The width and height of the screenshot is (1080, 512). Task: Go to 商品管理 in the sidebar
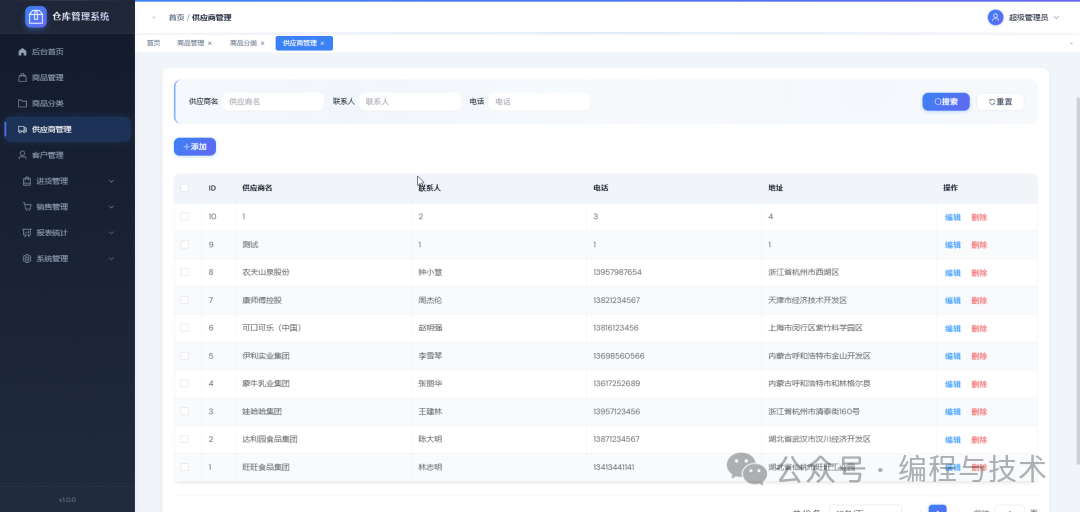pyautogui.click(x=67, y=78)
